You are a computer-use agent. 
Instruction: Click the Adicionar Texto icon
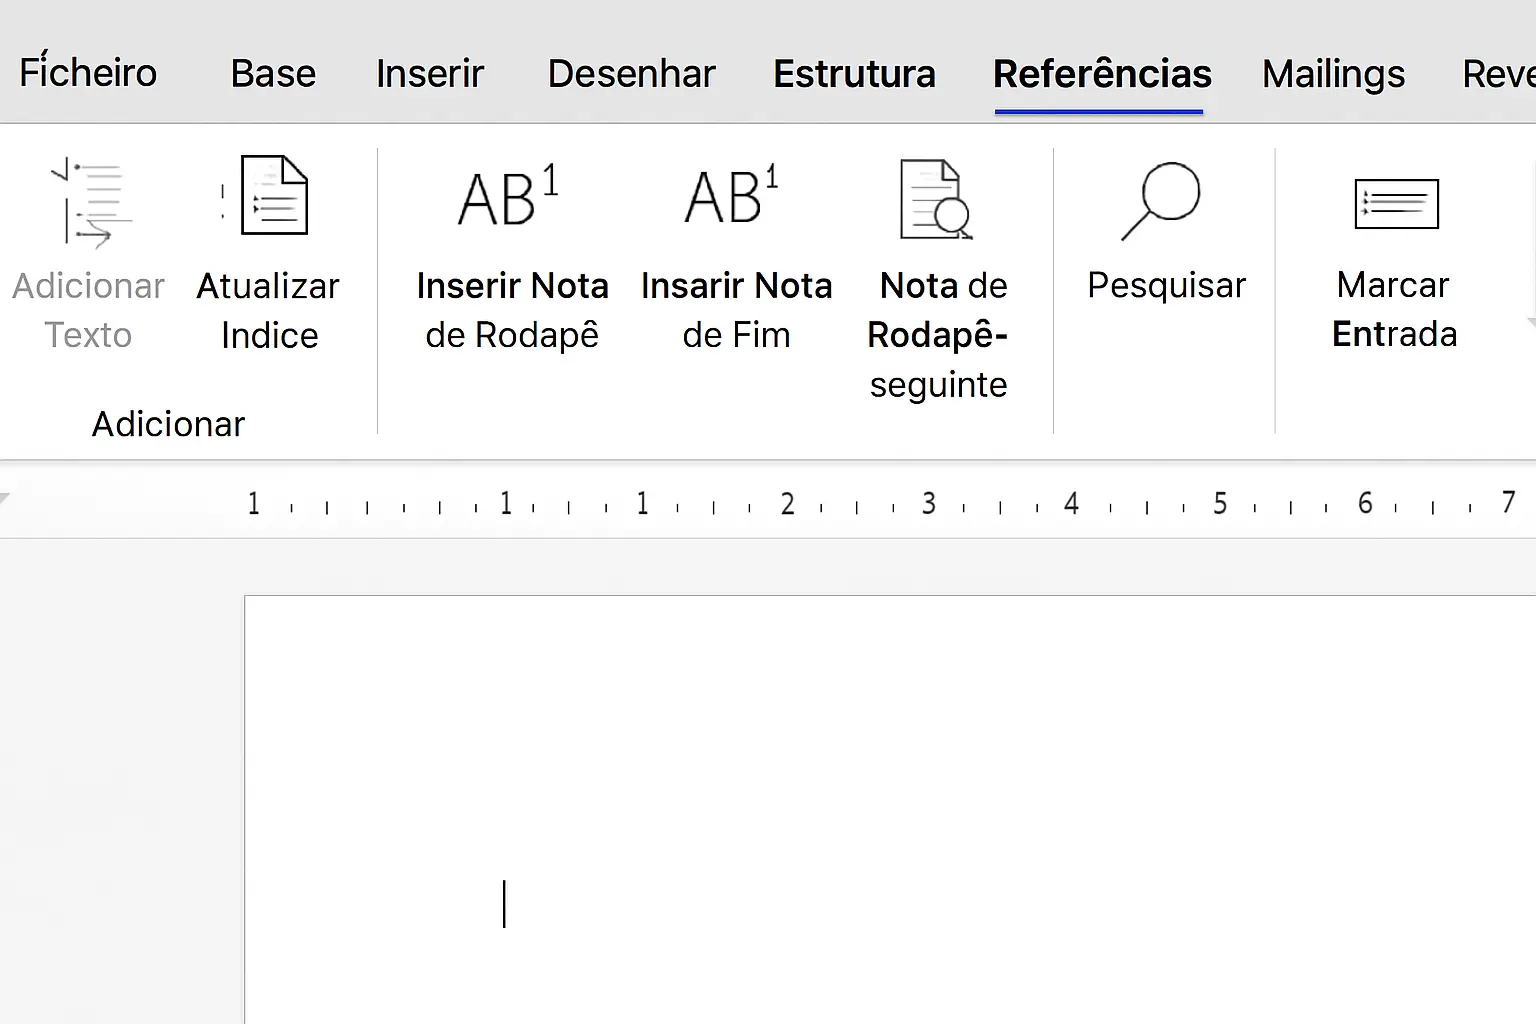pyautogui.click(x=90, y=202)
